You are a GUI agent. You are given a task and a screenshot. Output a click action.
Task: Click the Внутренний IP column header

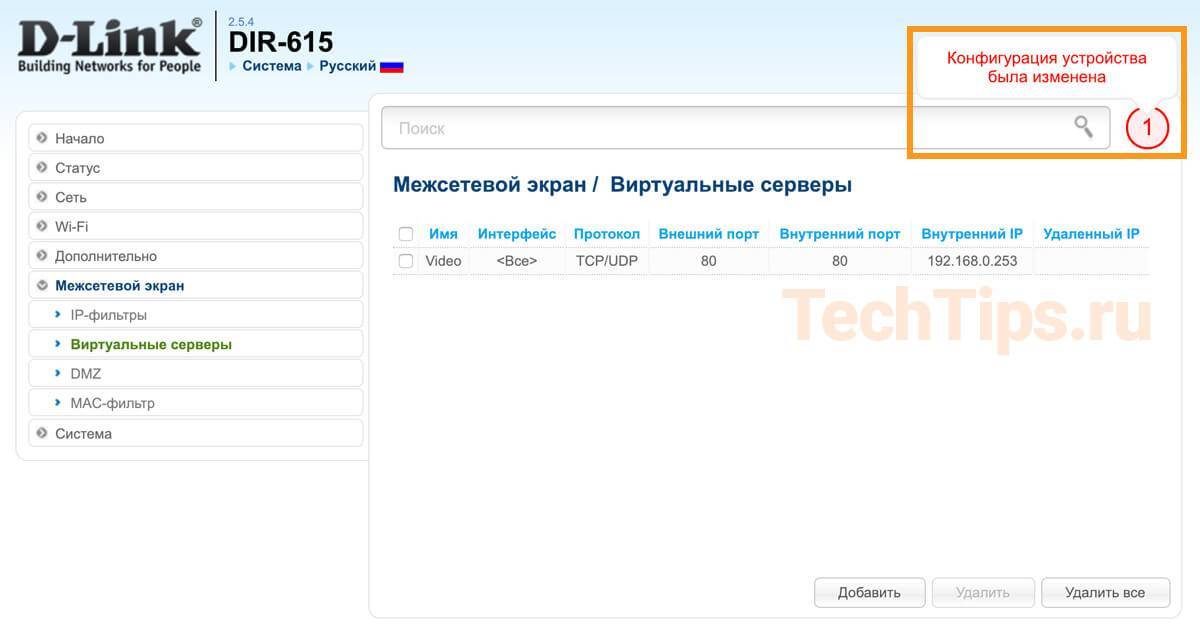(972, 234)
